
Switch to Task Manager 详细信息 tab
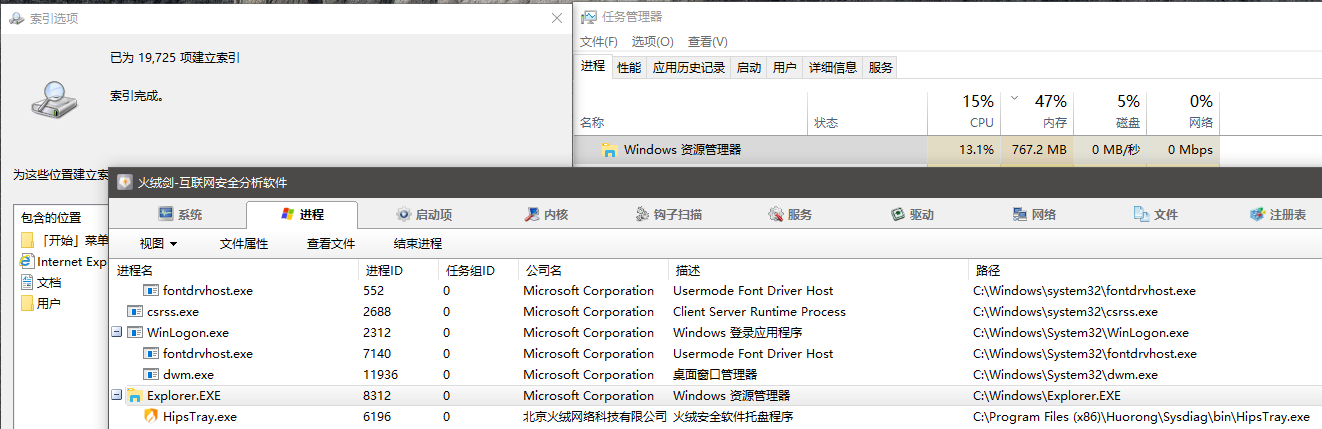833,68
